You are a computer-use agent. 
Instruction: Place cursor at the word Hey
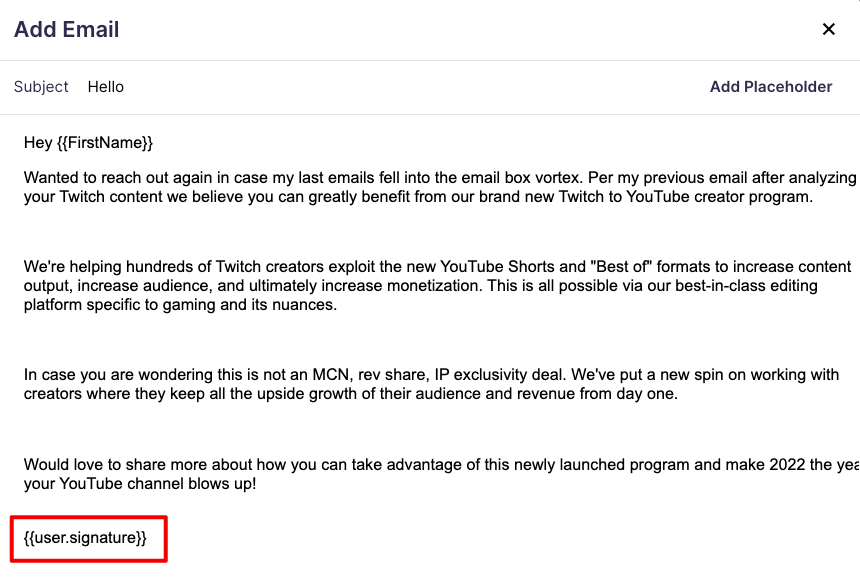[x=38, y=143]
